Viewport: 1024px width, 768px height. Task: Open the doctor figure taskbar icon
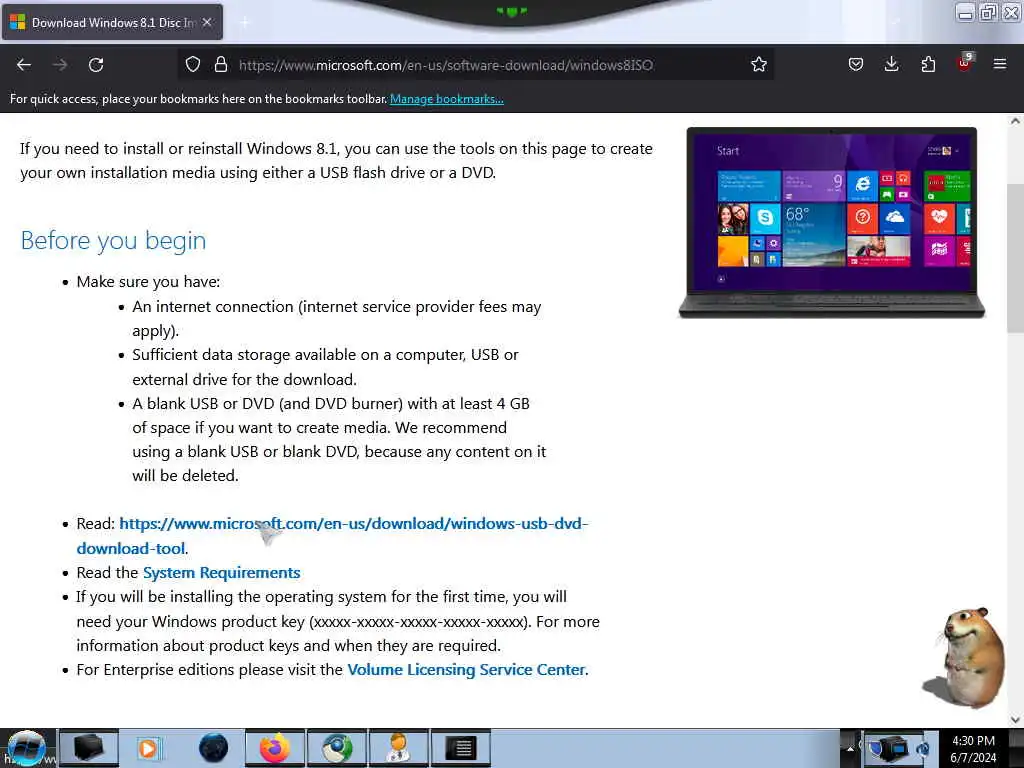pyautogui.click(x=398, y=748)
